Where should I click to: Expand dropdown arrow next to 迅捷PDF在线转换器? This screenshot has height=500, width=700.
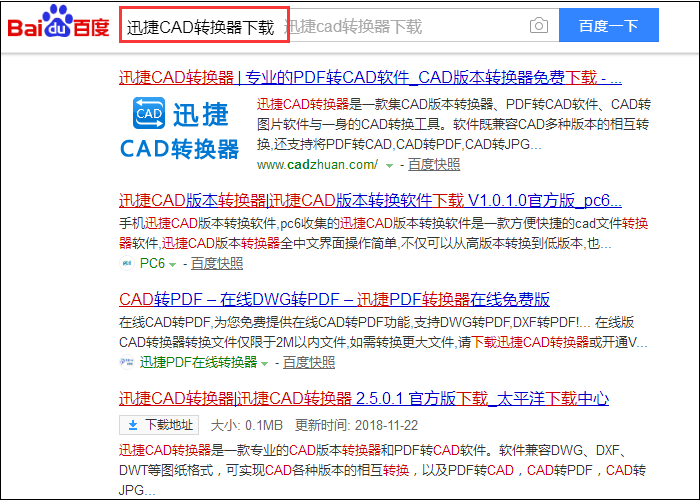[264, 363]
